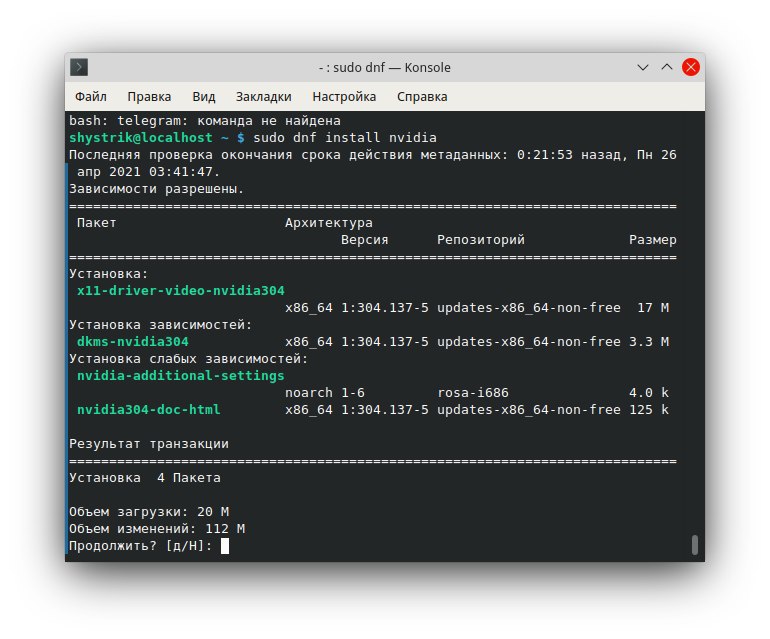Open the Вид menu

point(204,97)
